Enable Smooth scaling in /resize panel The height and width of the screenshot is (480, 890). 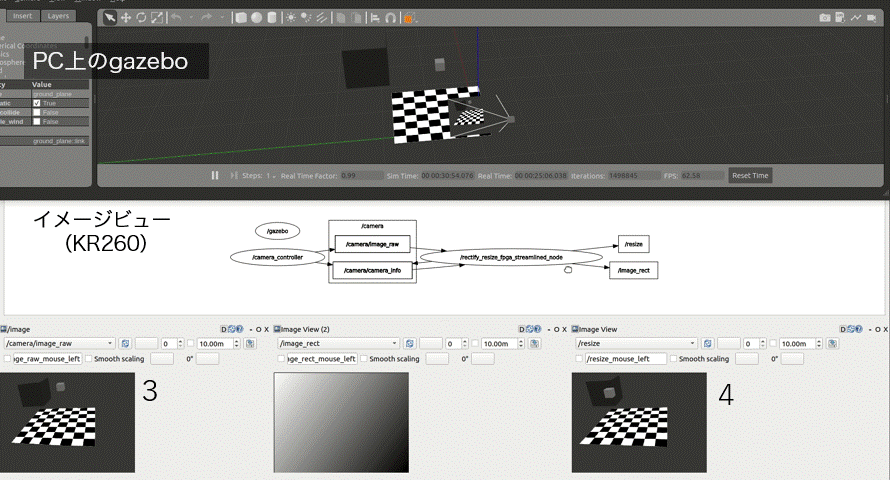(x=674, y=359)
